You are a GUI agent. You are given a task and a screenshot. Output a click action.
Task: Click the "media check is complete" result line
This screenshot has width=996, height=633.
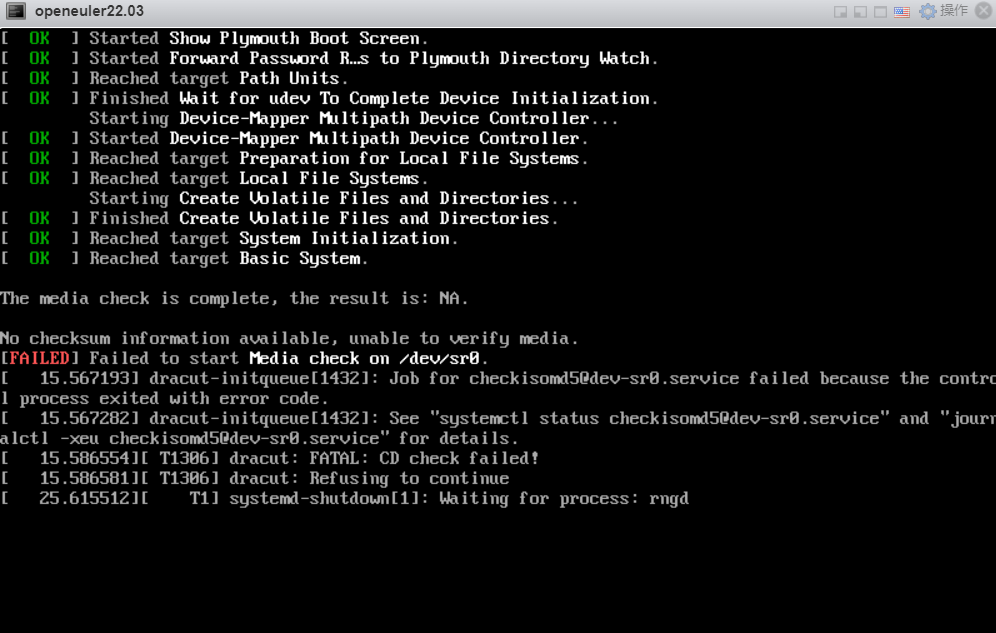[x=234, y=298]
